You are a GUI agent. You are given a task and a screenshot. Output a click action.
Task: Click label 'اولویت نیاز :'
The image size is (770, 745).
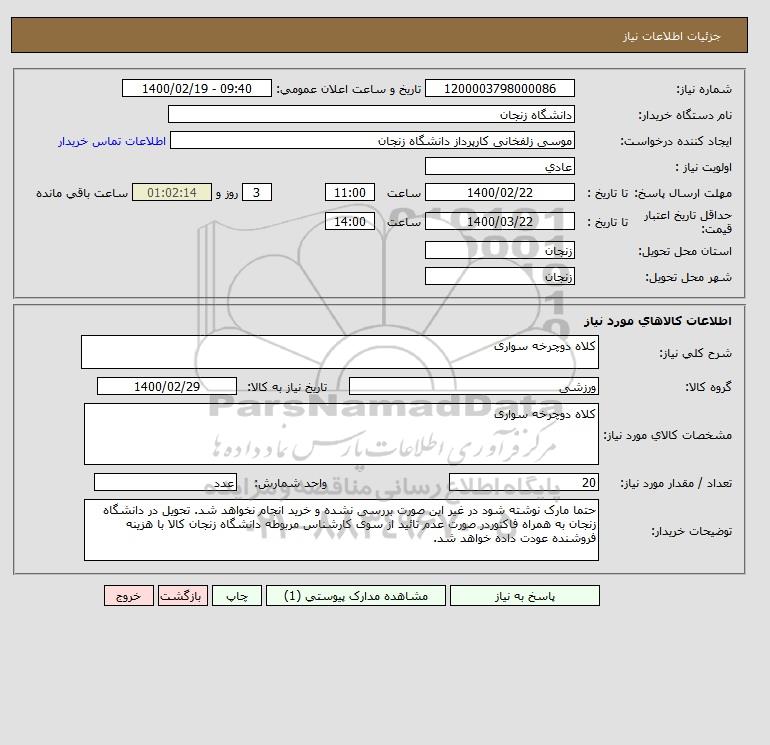tap(704, 167)
